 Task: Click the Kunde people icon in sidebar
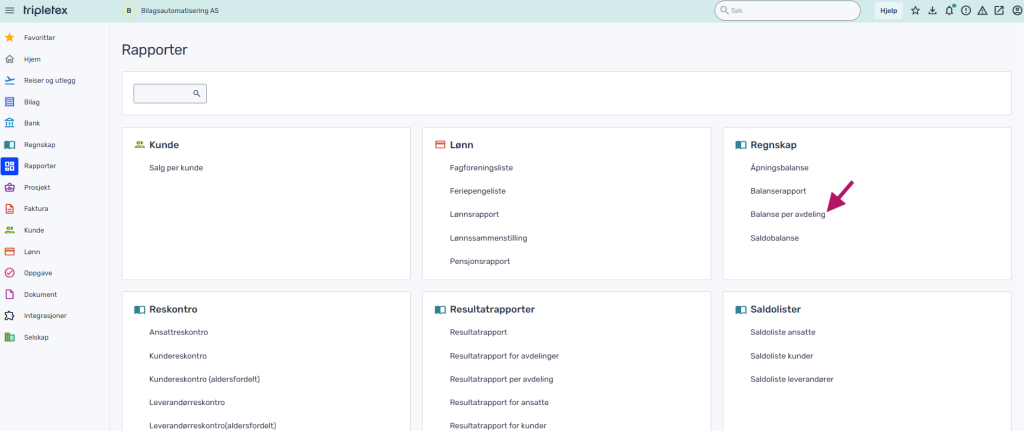coord(9,230)
